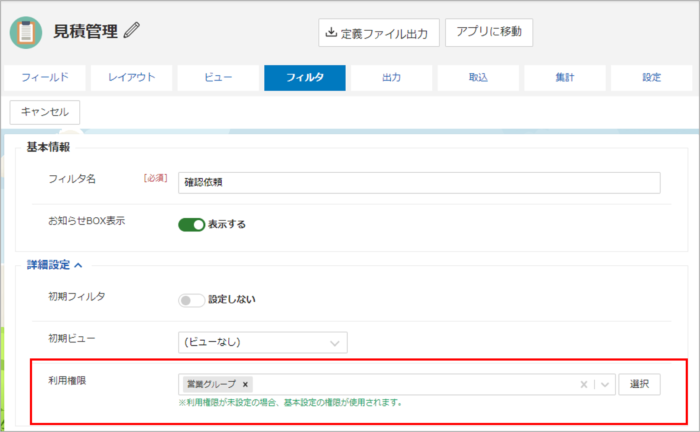The width and height of the screenshot is (700, 432).
Task: Click the 基本情報 section heading
Action: pos(48,147)
